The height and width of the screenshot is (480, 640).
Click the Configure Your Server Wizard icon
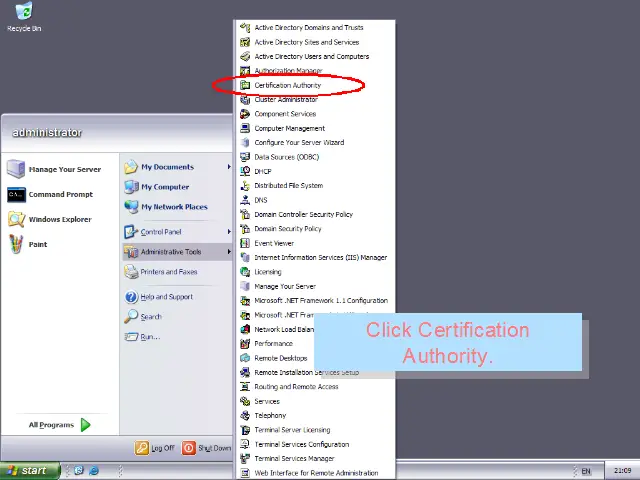(x=245, y=142)
